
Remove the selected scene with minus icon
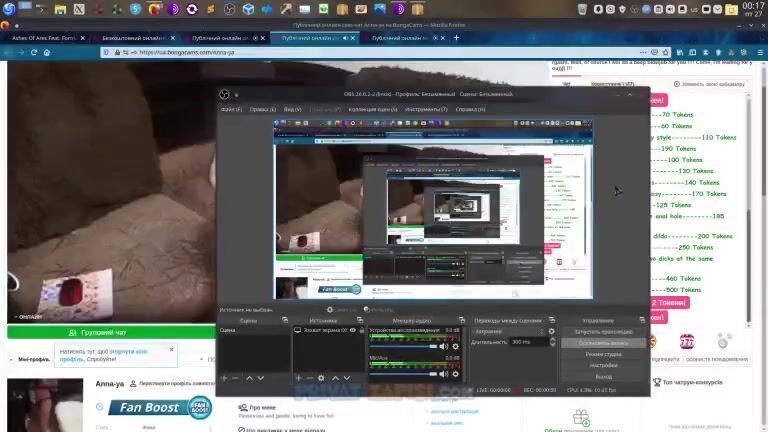[236, 378]
